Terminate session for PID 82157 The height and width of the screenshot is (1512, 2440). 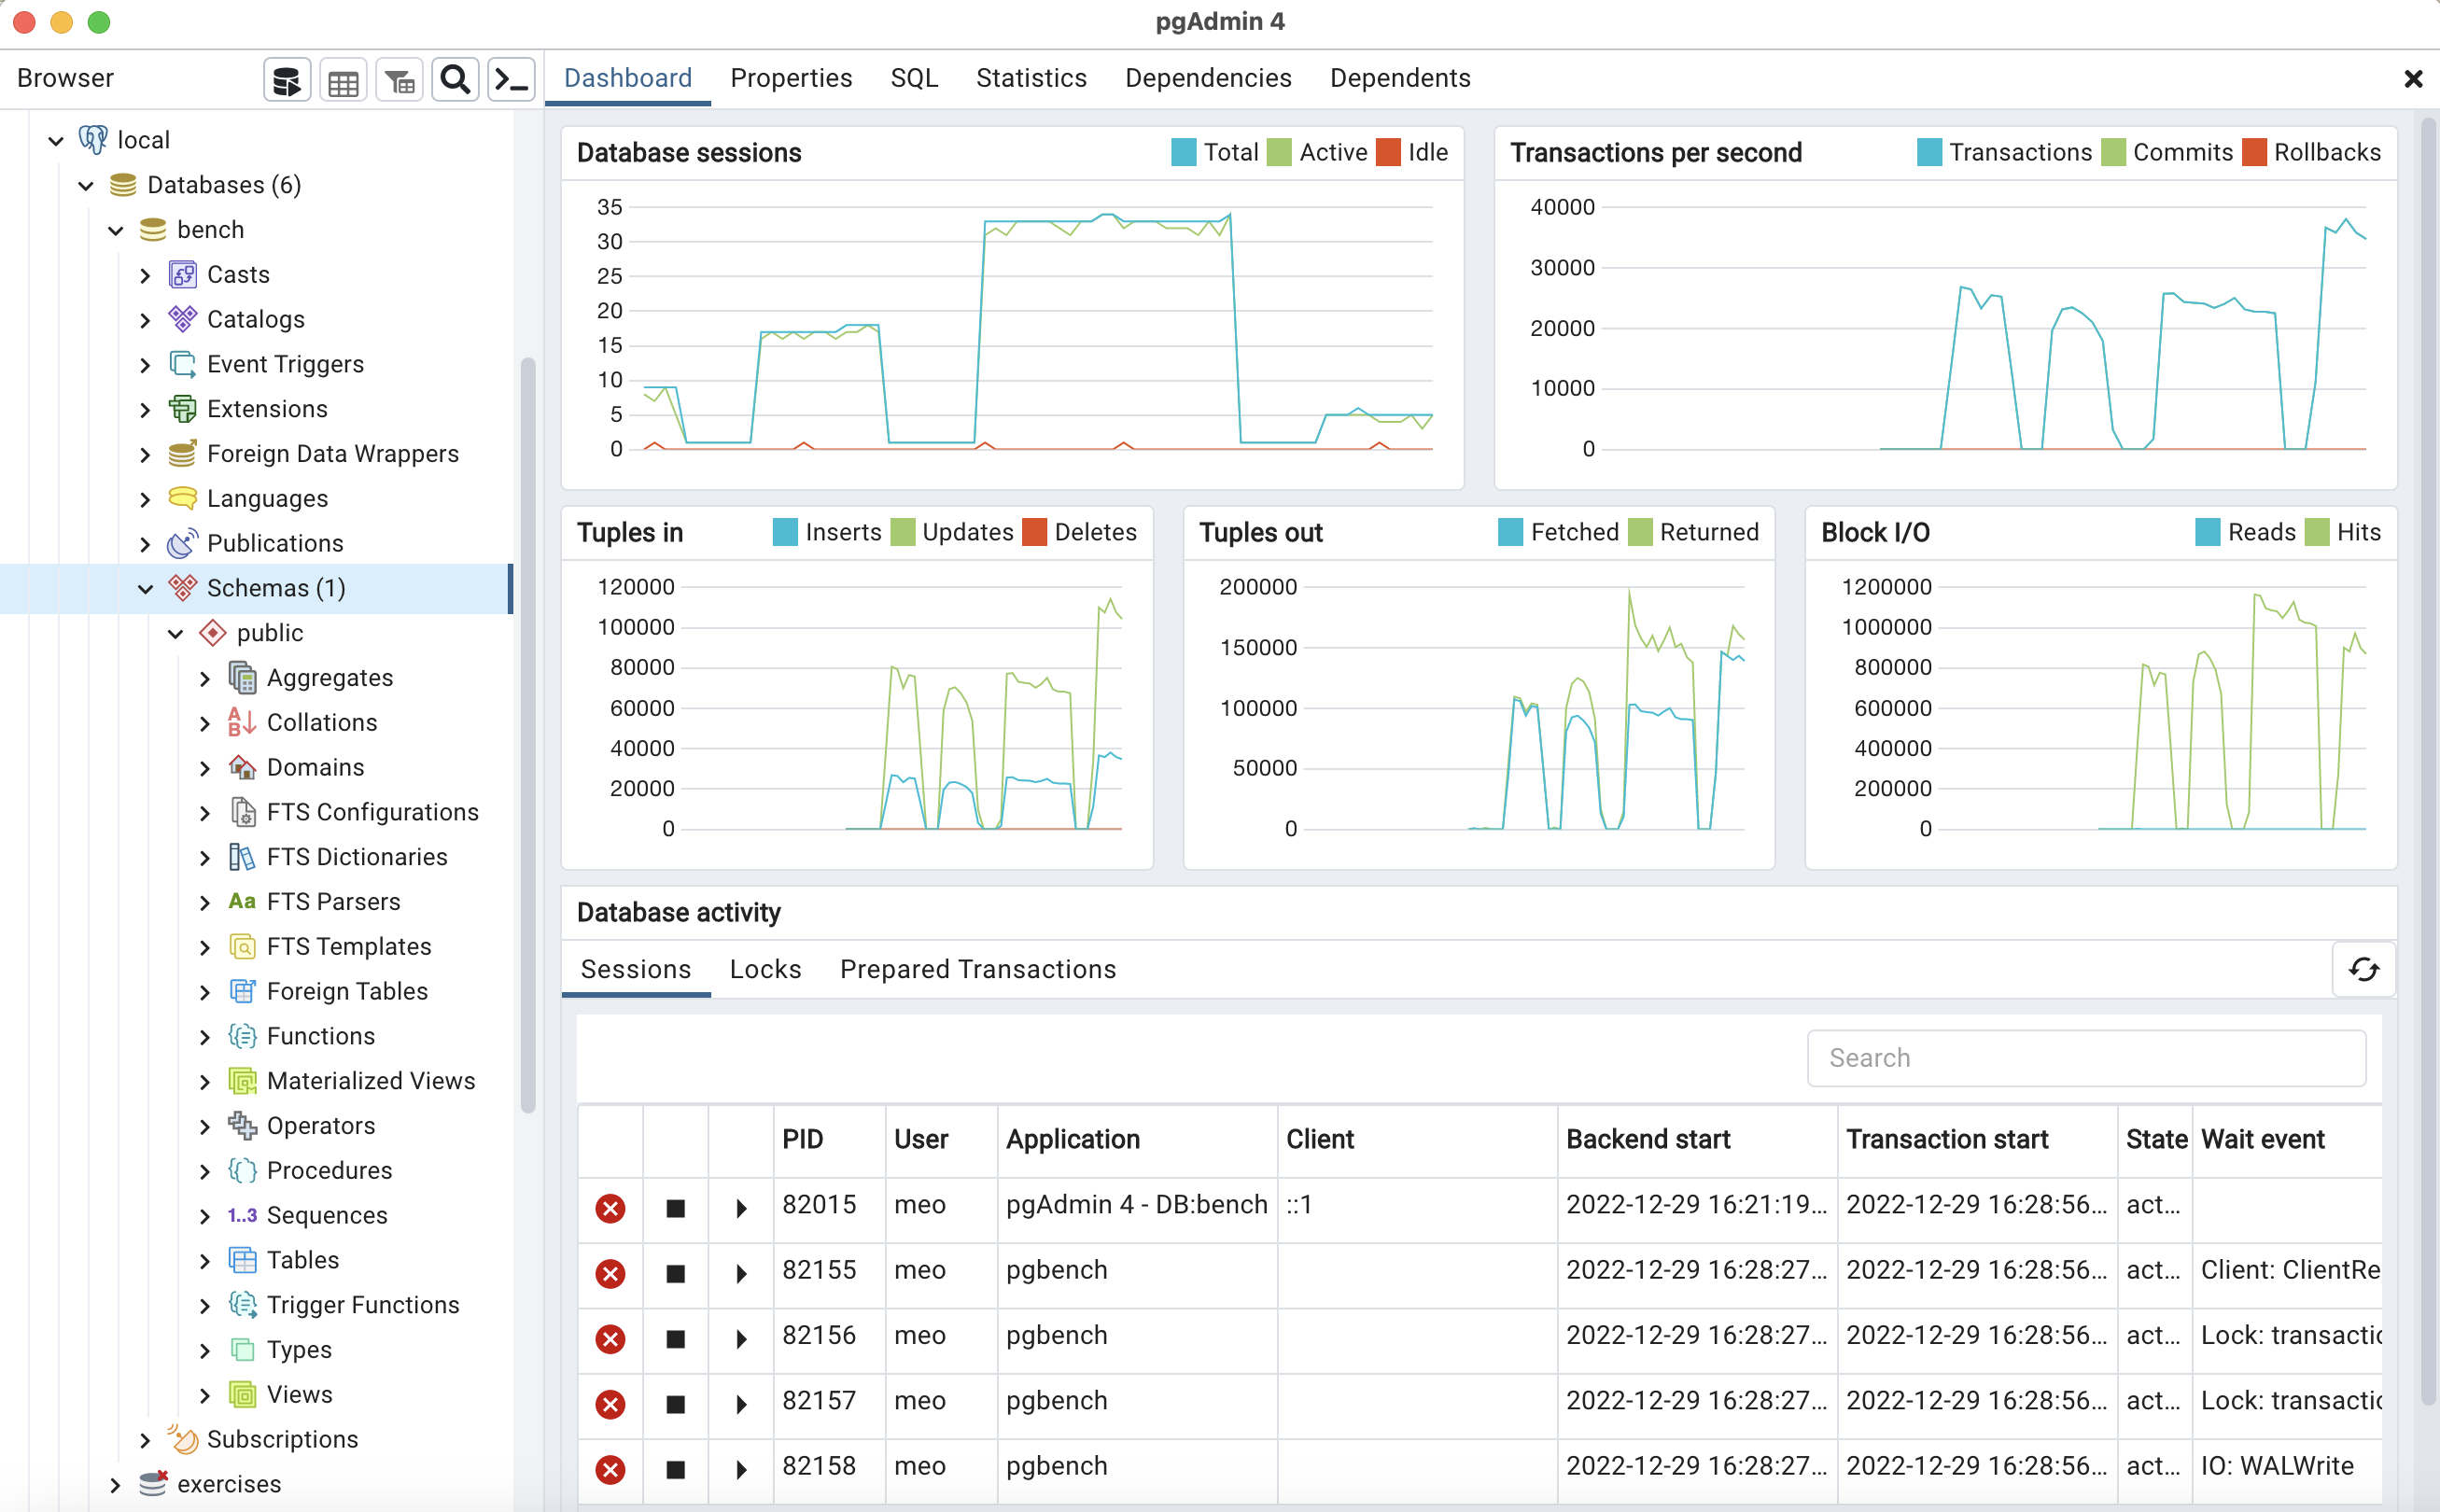coord(610,1404)
